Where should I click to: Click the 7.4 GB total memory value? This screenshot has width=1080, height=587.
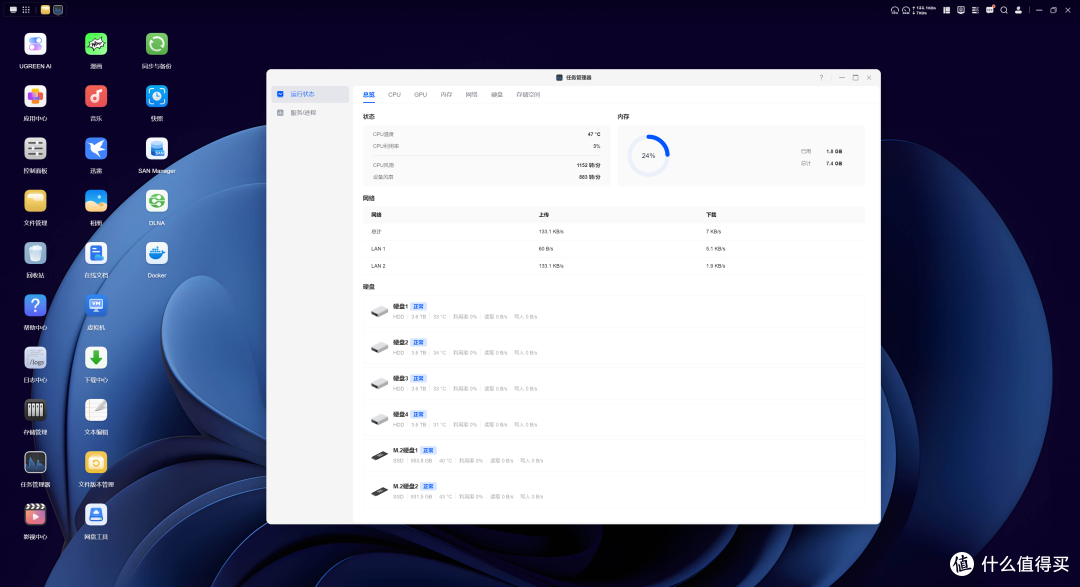[x=833, y=164]
